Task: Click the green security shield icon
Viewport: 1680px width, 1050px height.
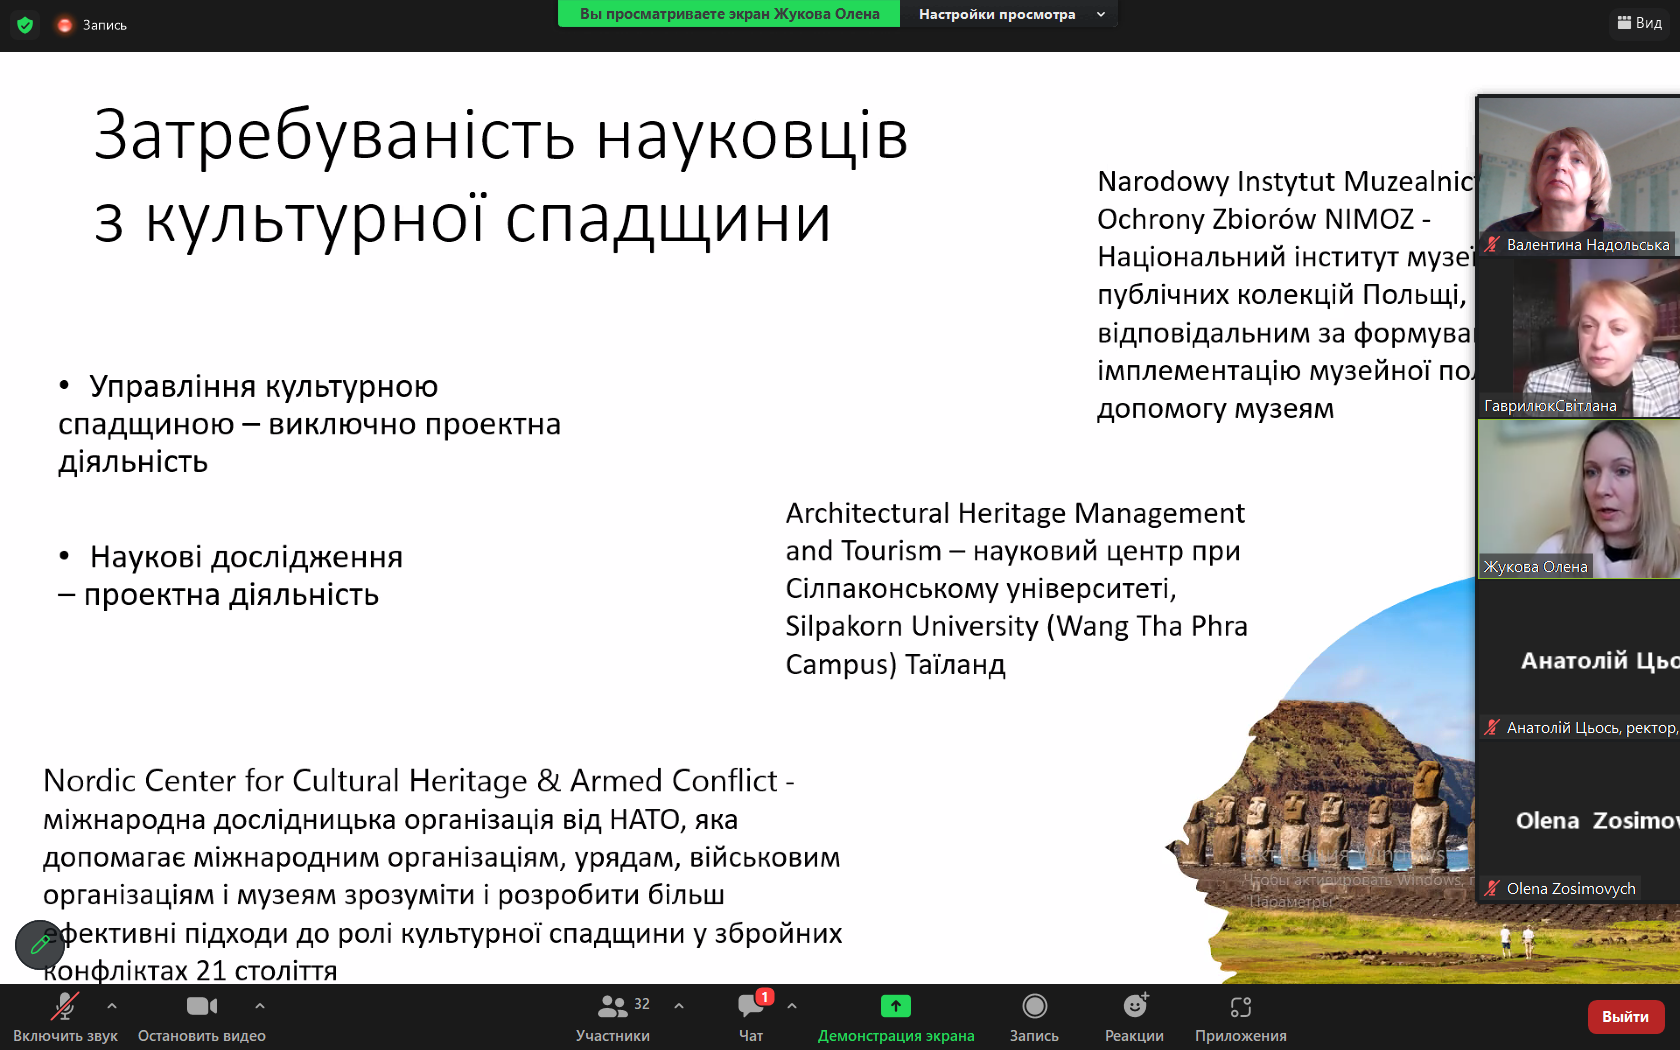Action: click(25, 25)
